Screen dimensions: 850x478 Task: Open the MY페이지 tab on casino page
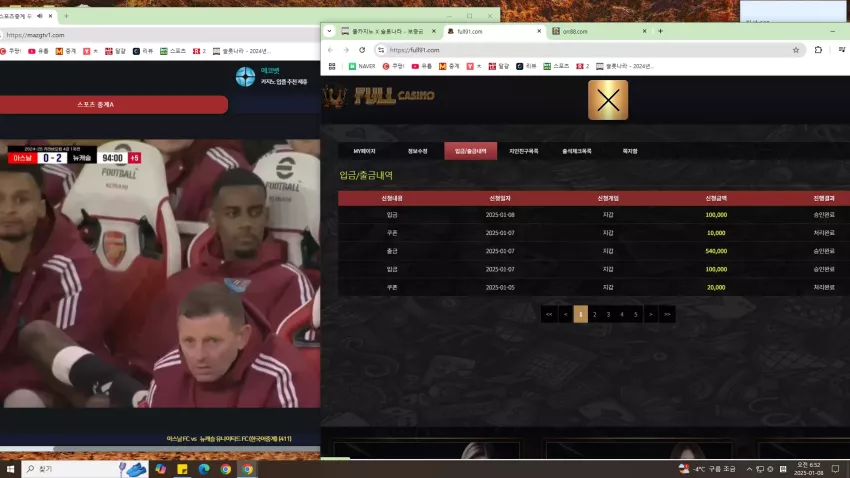click(x=364, y=151)
